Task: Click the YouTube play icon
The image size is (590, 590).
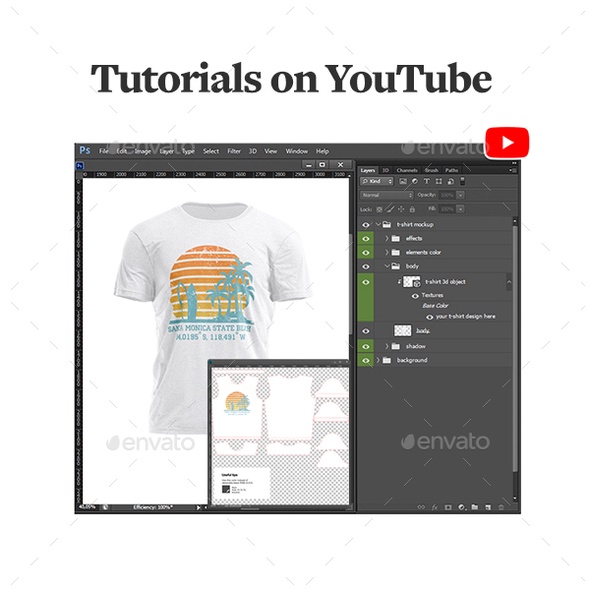Action: (x=507, y=143)
